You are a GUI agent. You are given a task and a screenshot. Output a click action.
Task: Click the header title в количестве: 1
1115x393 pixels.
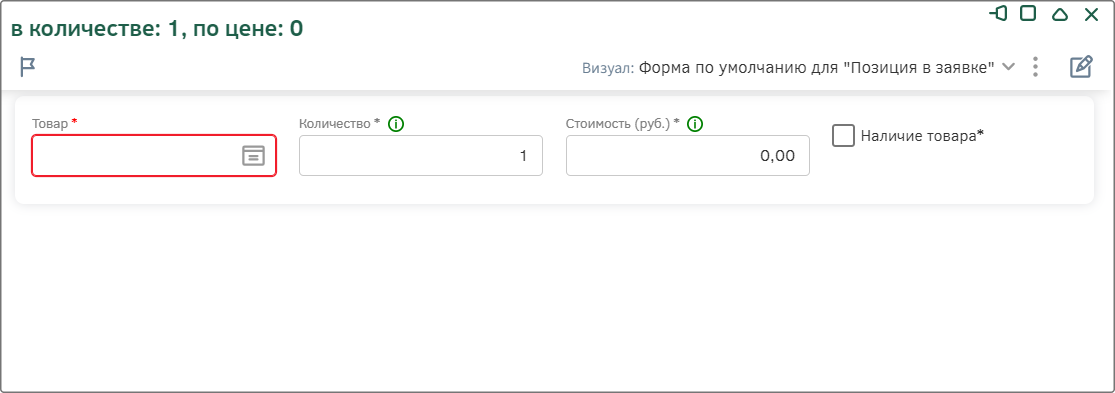coord(156,28)
